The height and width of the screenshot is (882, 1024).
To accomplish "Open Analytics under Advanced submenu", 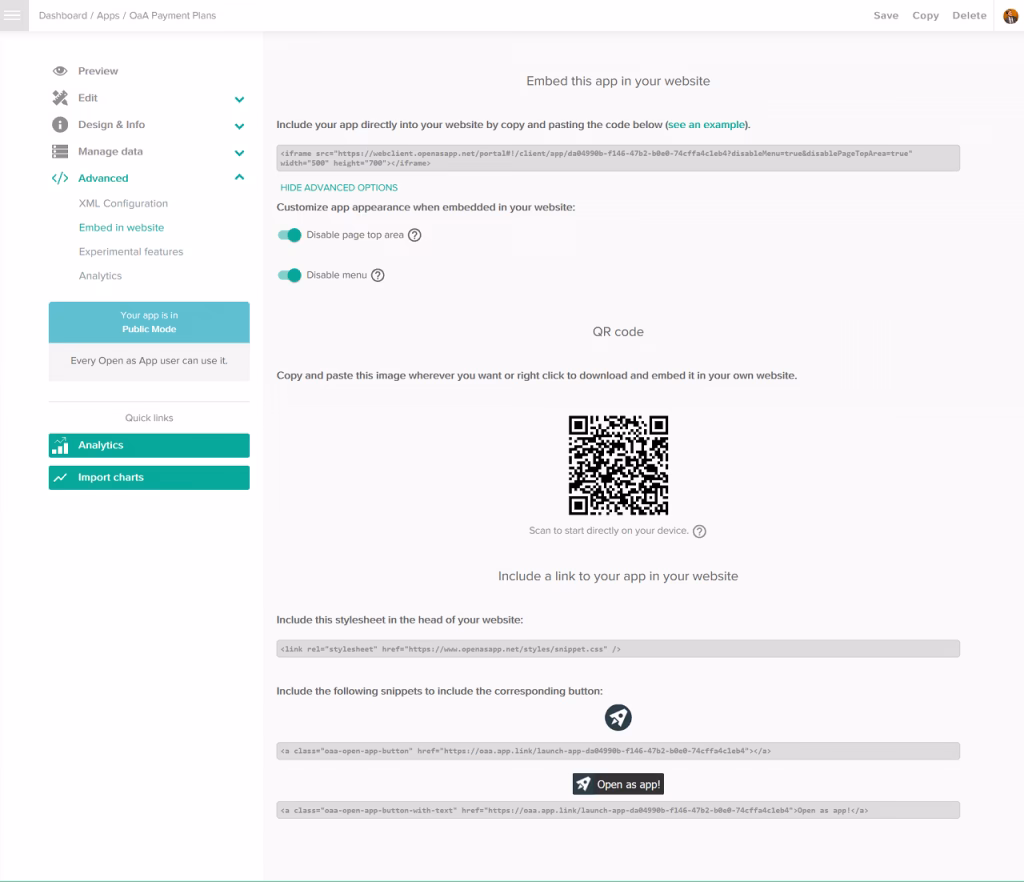I will (x=101, y=276).
